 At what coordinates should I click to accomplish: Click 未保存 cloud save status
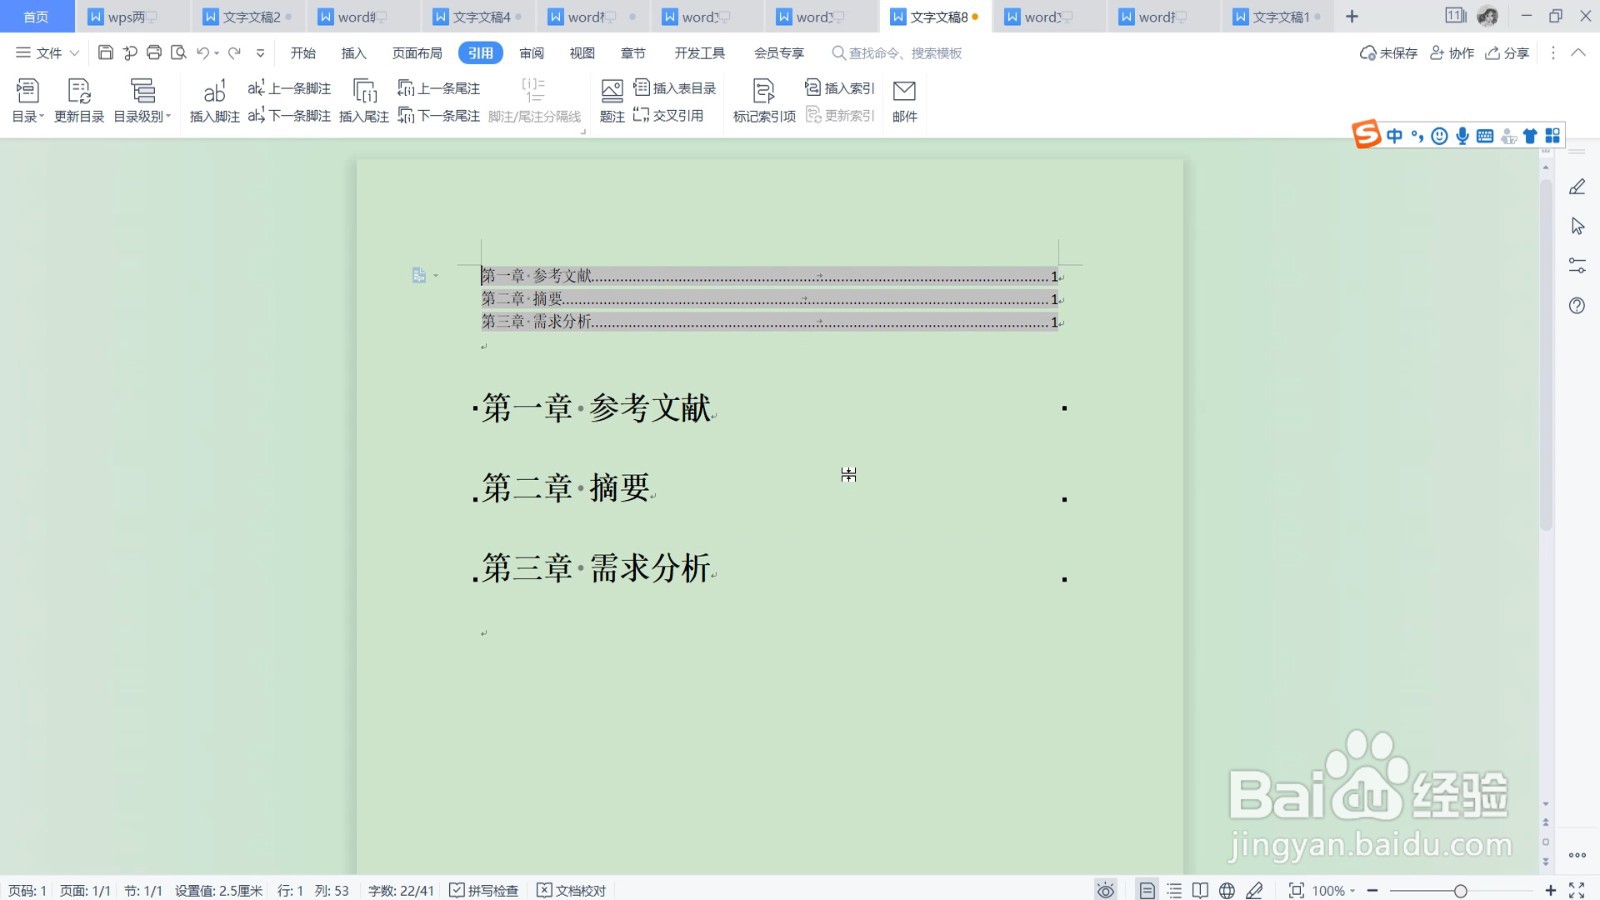[x=1388, y=53]
